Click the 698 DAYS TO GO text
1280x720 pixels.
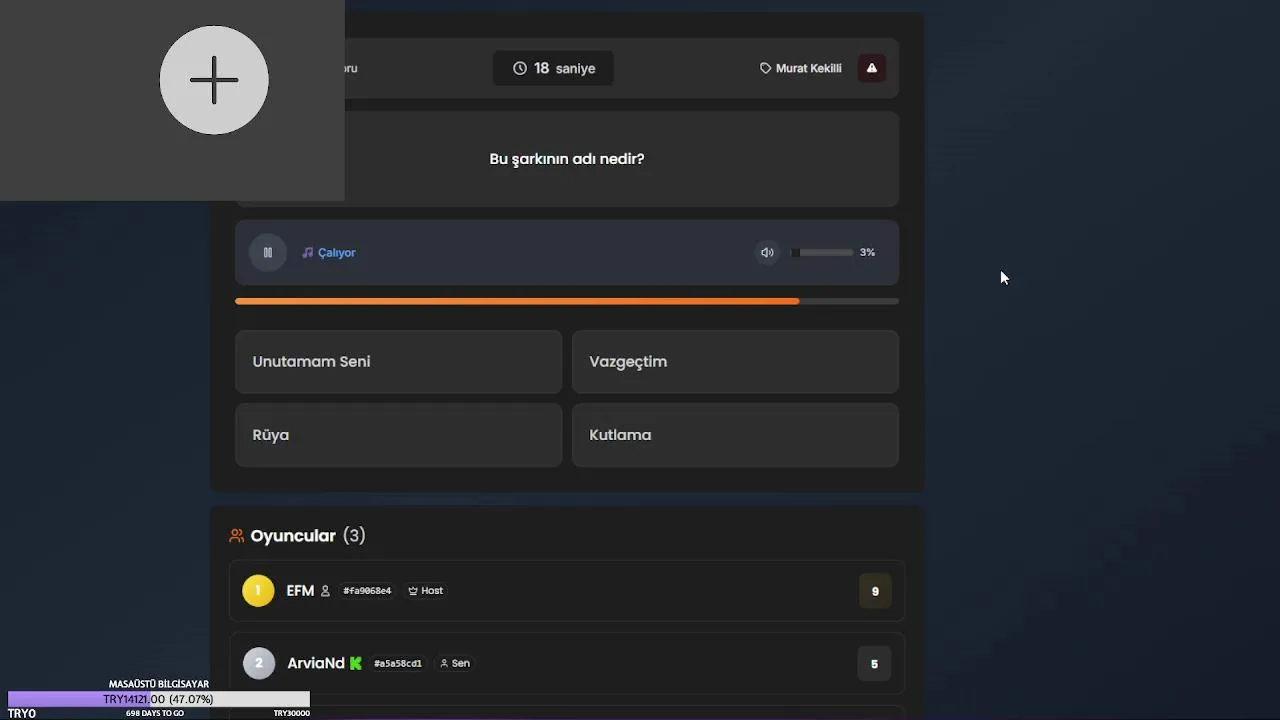[x=155, y=713]
